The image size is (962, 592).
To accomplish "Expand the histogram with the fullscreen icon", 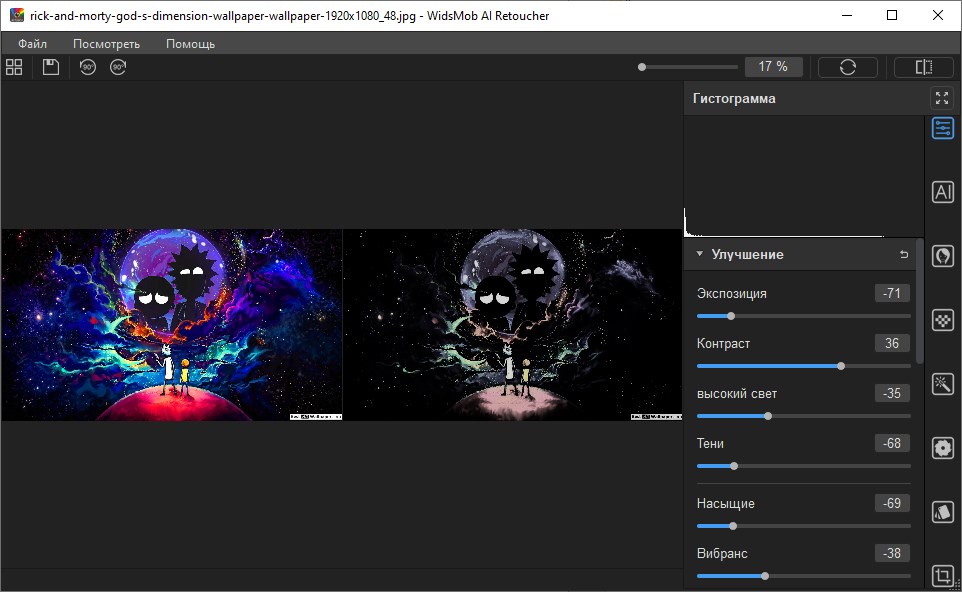I will (x=942, y=98).
